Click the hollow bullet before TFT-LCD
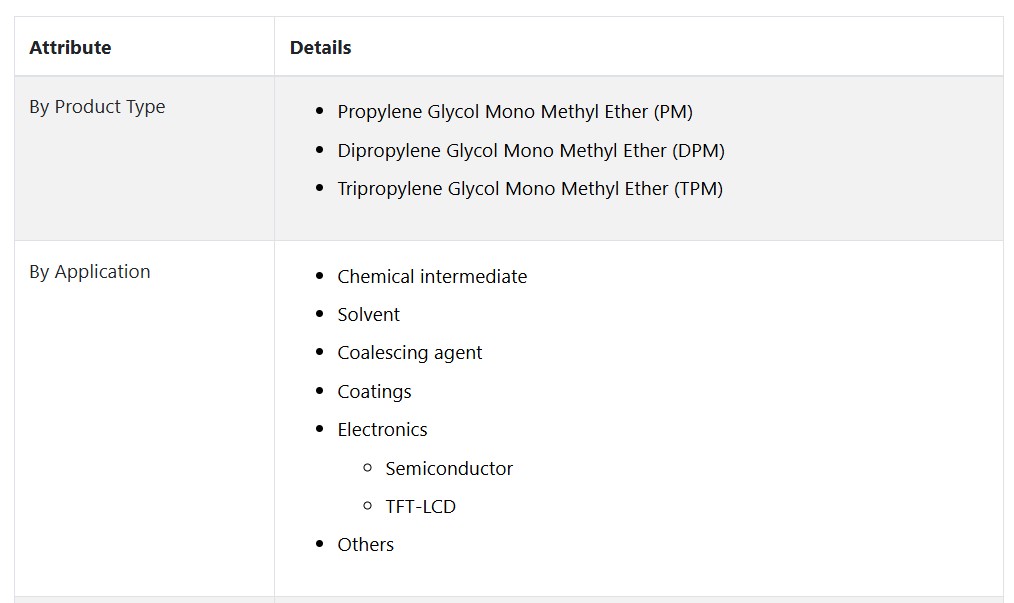The image size is (1014, 603). click(x=367, y=505)
